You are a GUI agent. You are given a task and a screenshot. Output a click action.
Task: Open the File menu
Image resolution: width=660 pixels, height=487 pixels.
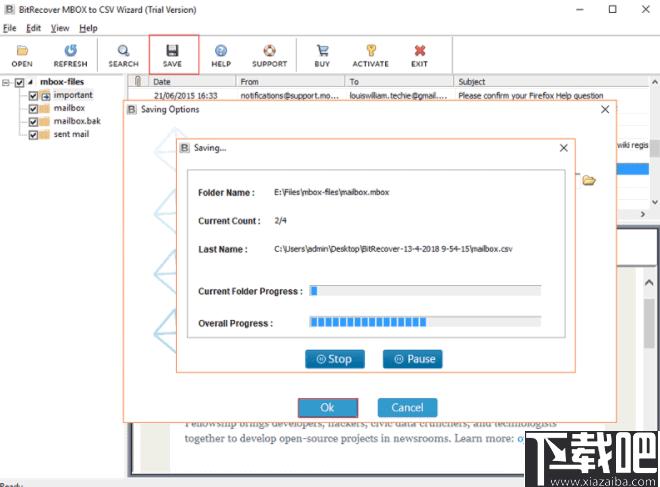click(9, 28)
